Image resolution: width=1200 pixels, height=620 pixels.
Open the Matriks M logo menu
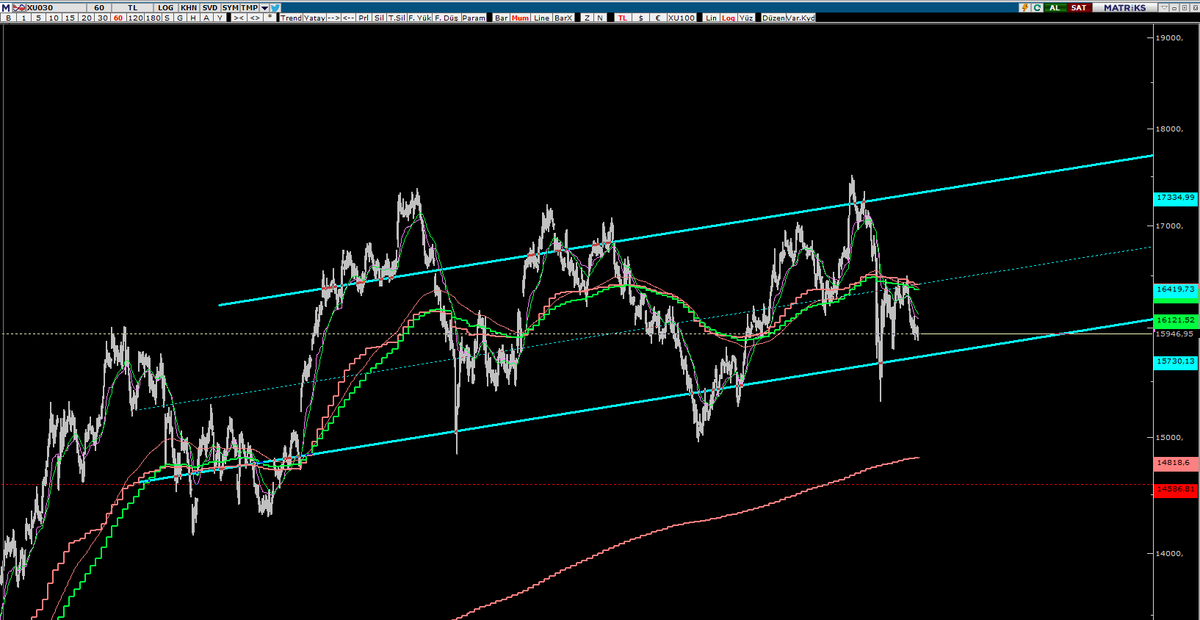click(6, 7)
